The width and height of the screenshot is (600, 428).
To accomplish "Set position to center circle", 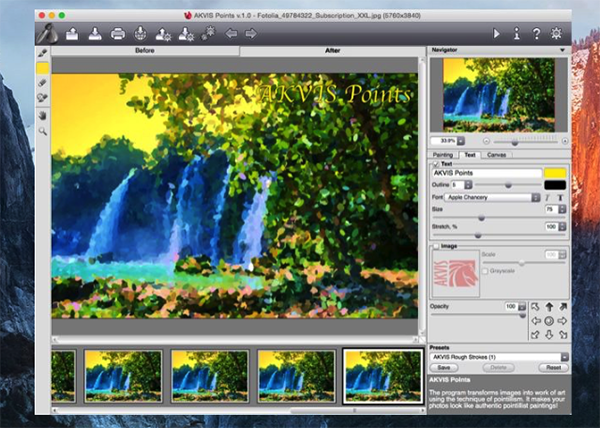I will [x=549, y=321].
